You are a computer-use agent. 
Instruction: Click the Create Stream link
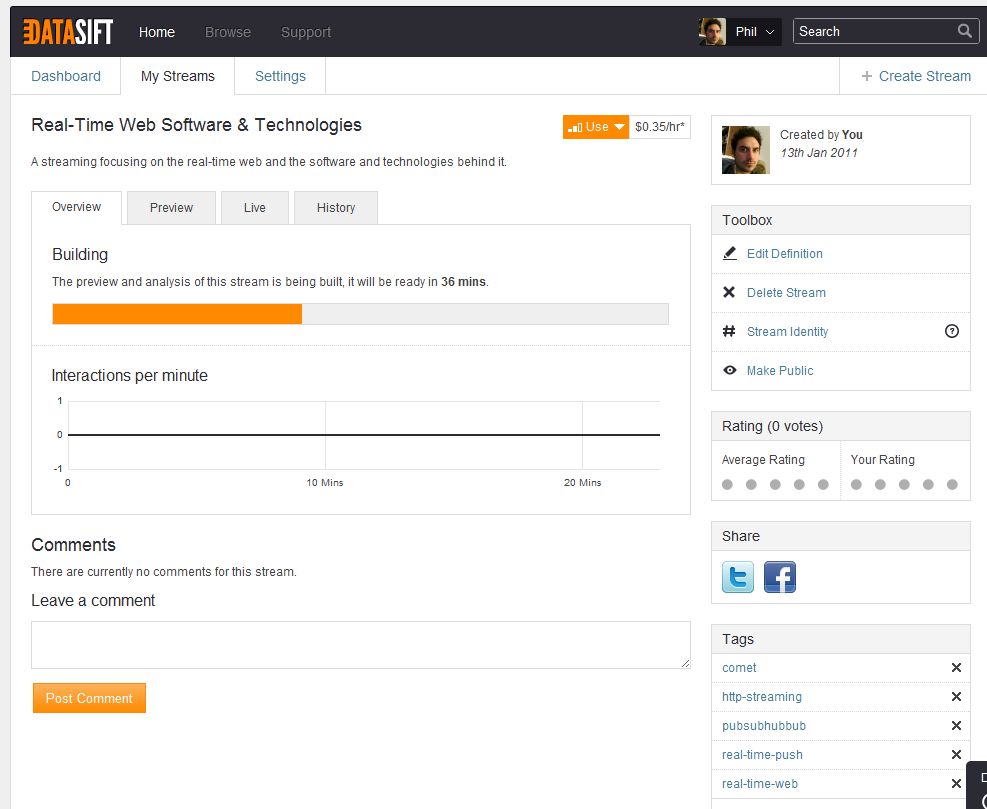pyautogui.click(x=916, y=76)
